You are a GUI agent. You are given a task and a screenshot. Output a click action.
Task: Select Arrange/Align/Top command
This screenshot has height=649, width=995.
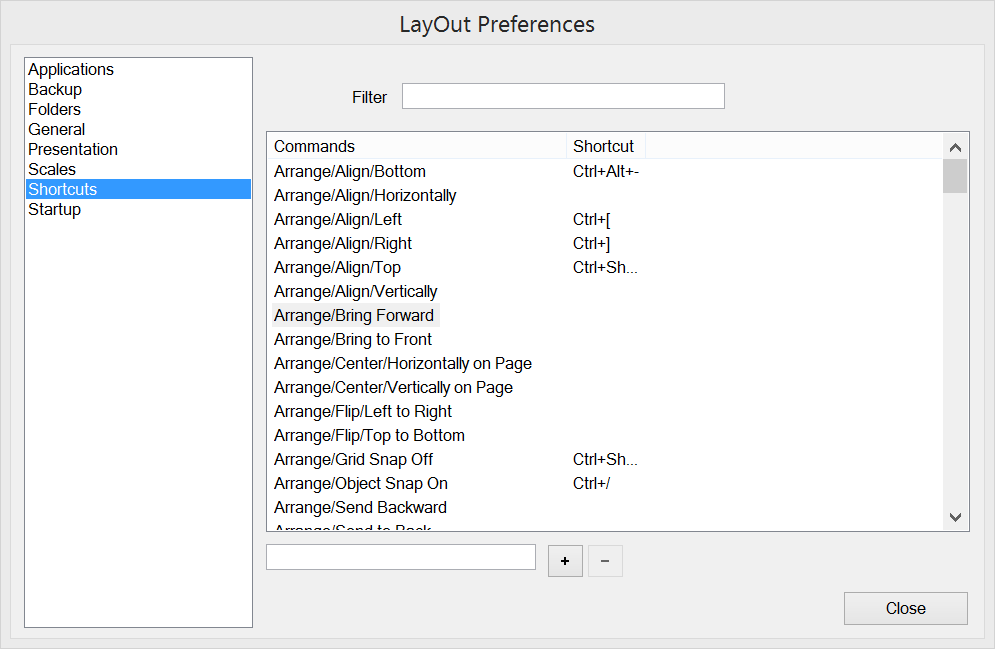(337, 268)
